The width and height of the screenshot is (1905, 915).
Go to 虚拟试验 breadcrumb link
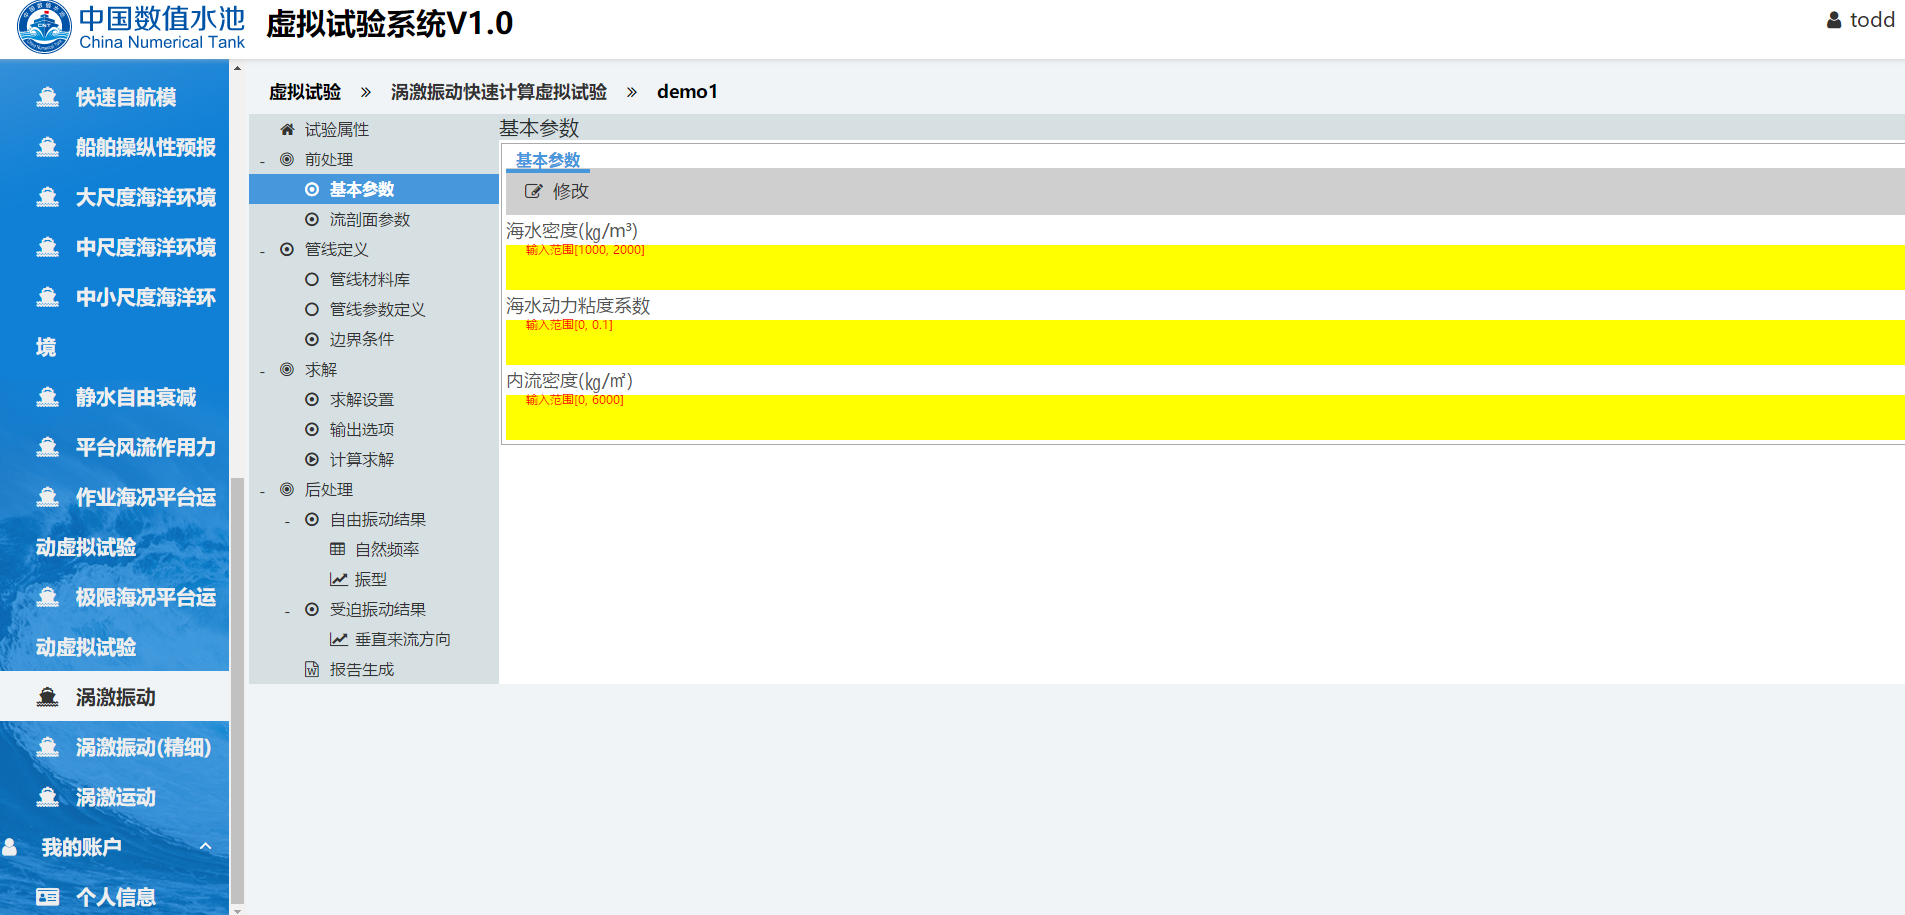tap(305, 92)
